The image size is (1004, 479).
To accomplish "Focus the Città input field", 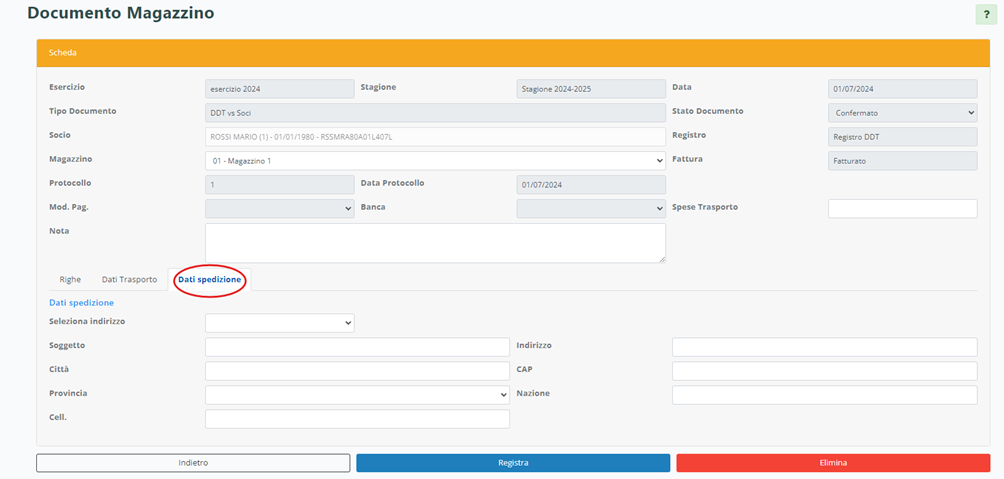I will [x=357, y=371].
